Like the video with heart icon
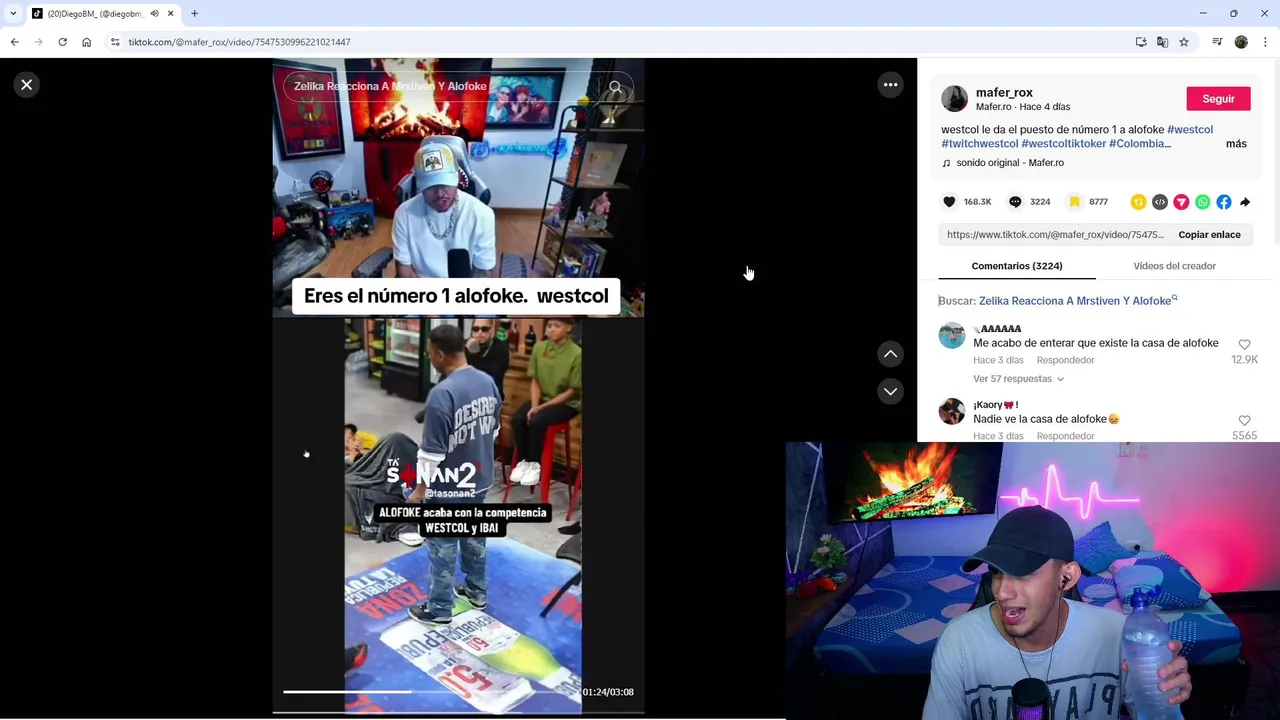 tap(949, 202)
